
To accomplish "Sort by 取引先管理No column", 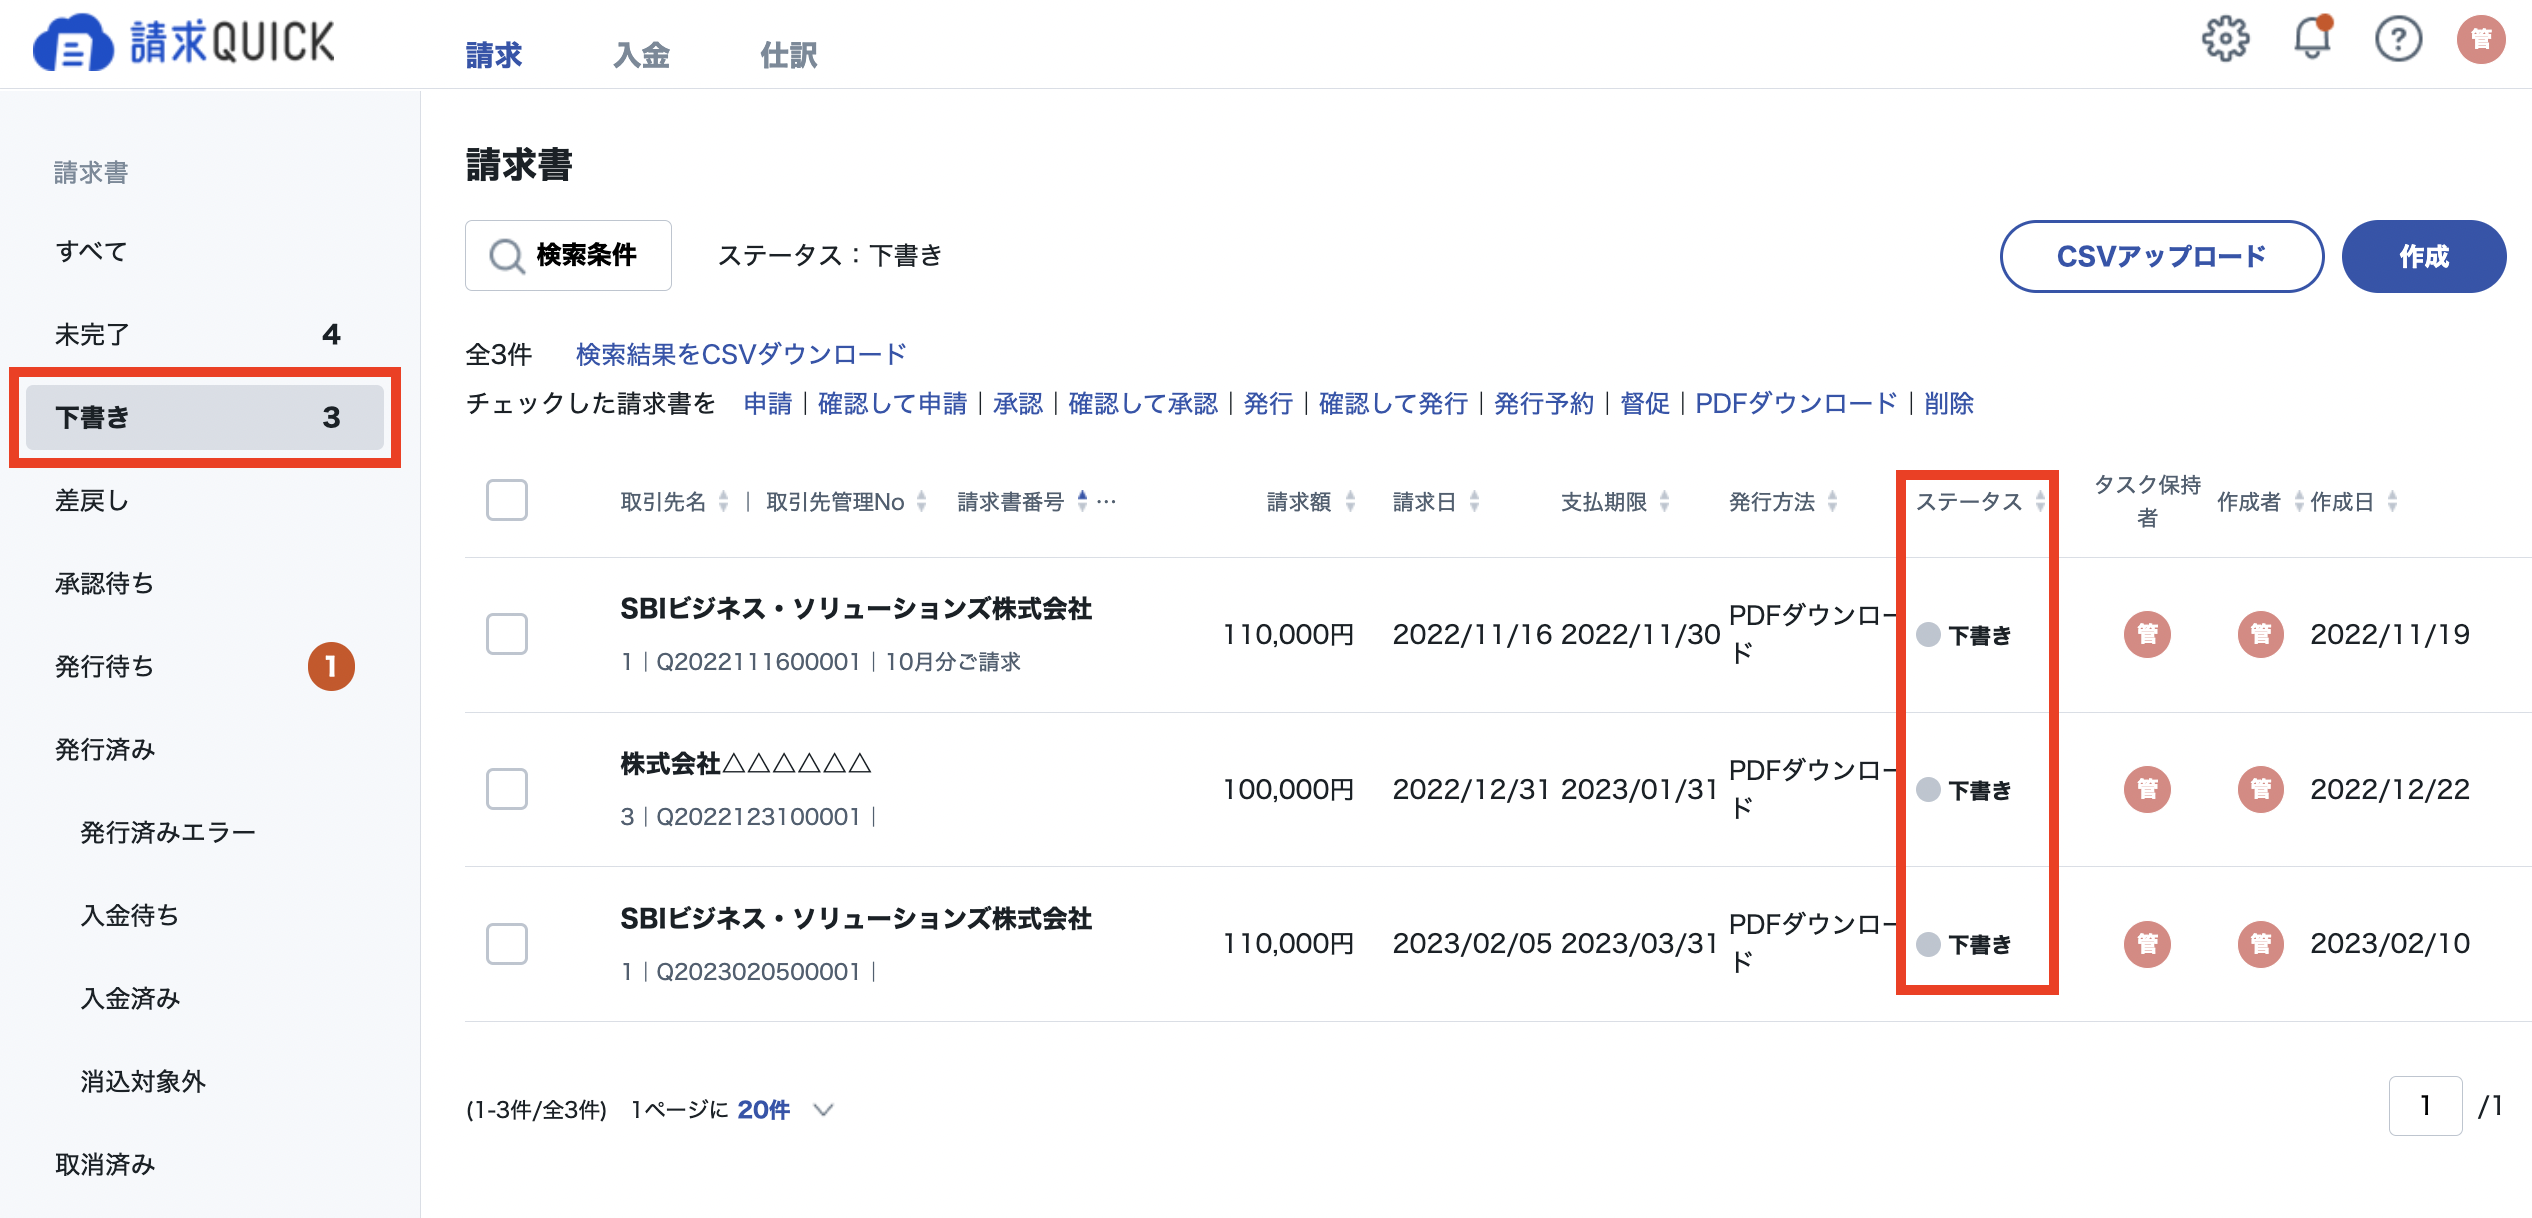I will coord(921,501).
